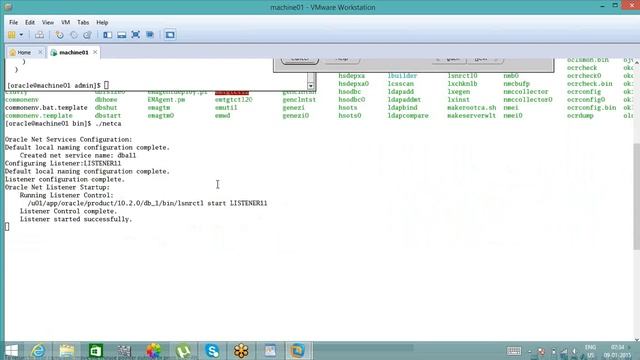Switch to Unity mode icon
The image size is (640, 360).
(150, 35)
